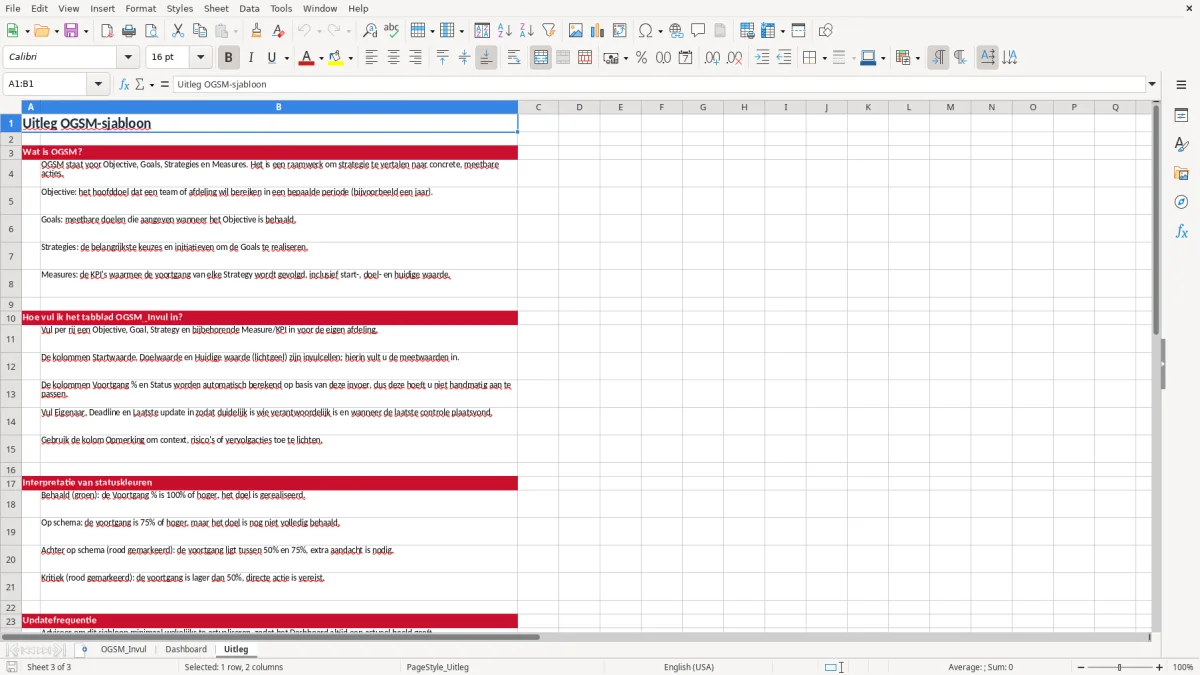The width and height of the screenshot is (1200, 675).
Task: Export directly as PDF
Action: (x=107, y=31)
